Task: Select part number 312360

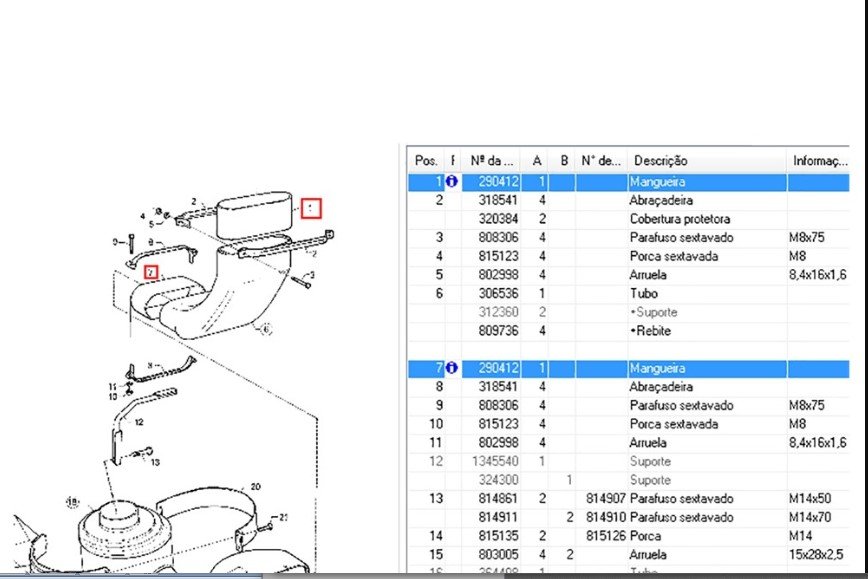Action: click(x=499, y=312)
